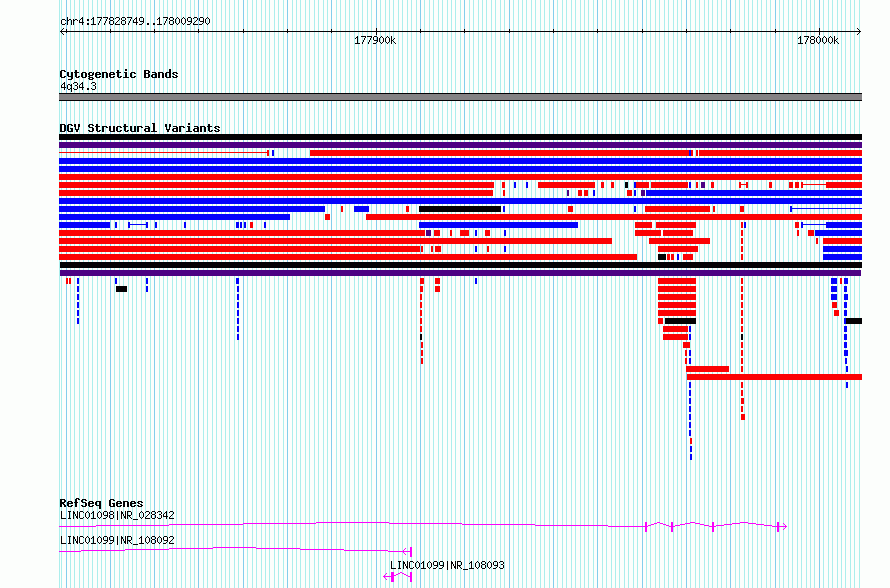Viewport: 890px width, 588px height.
Task: Select the short red variant bar directly above the long bottom red bar
Action: point(707,369)
